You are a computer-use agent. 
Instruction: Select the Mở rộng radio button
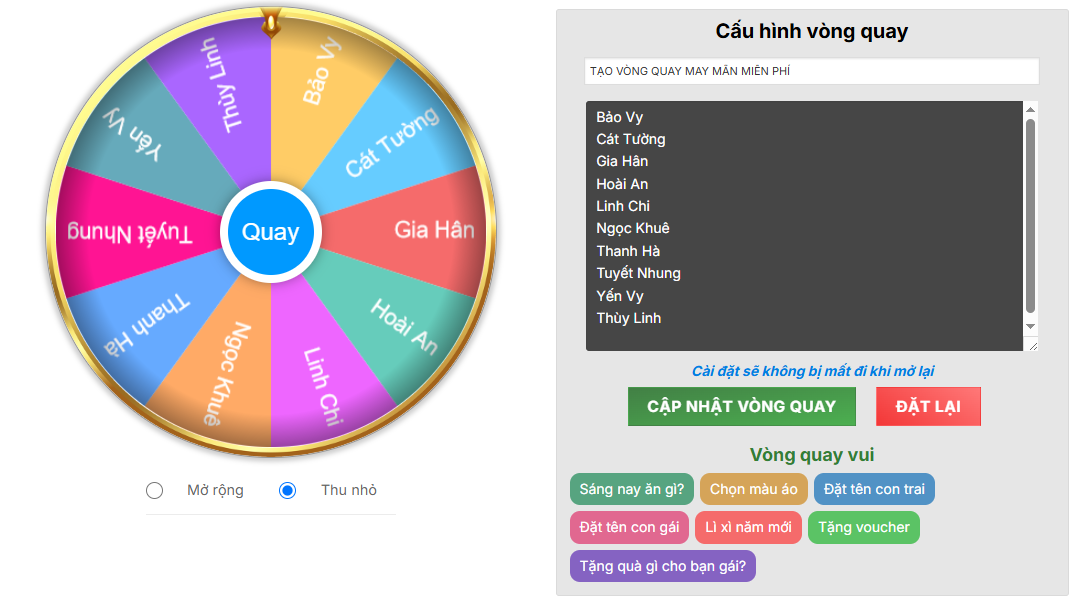155,491
